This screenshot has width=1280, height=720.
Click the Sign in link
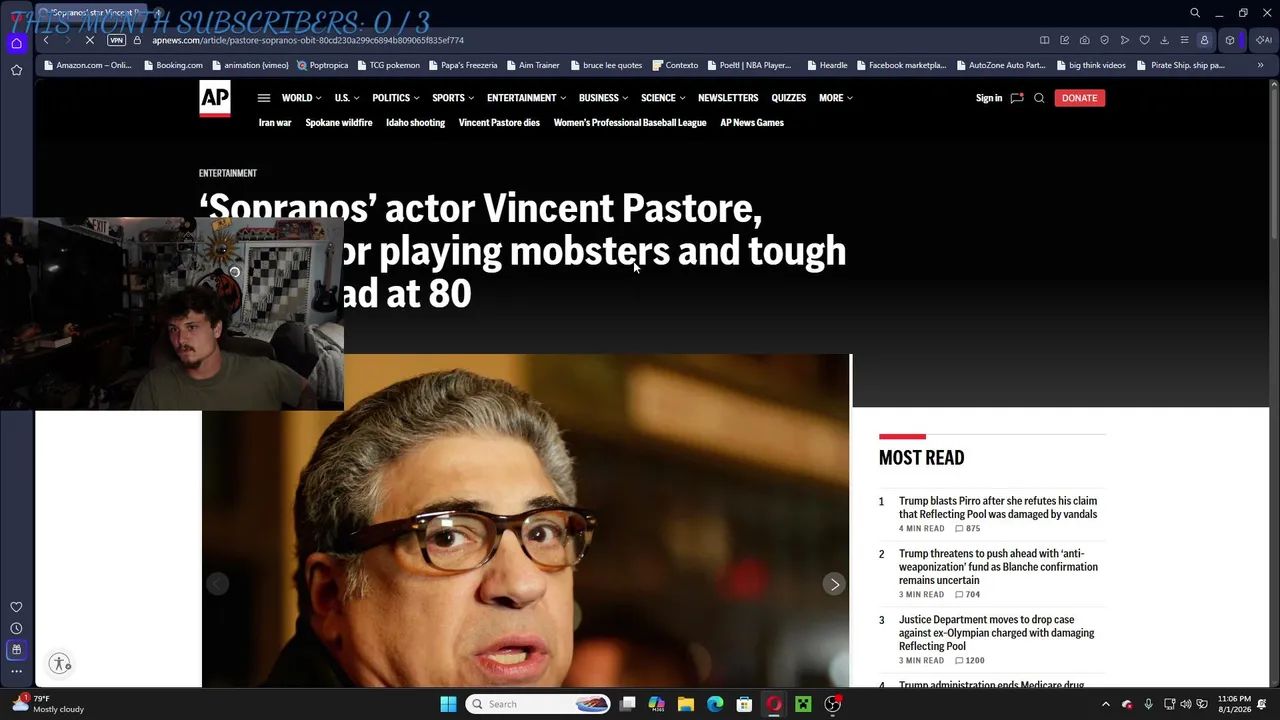coord(989,98)
